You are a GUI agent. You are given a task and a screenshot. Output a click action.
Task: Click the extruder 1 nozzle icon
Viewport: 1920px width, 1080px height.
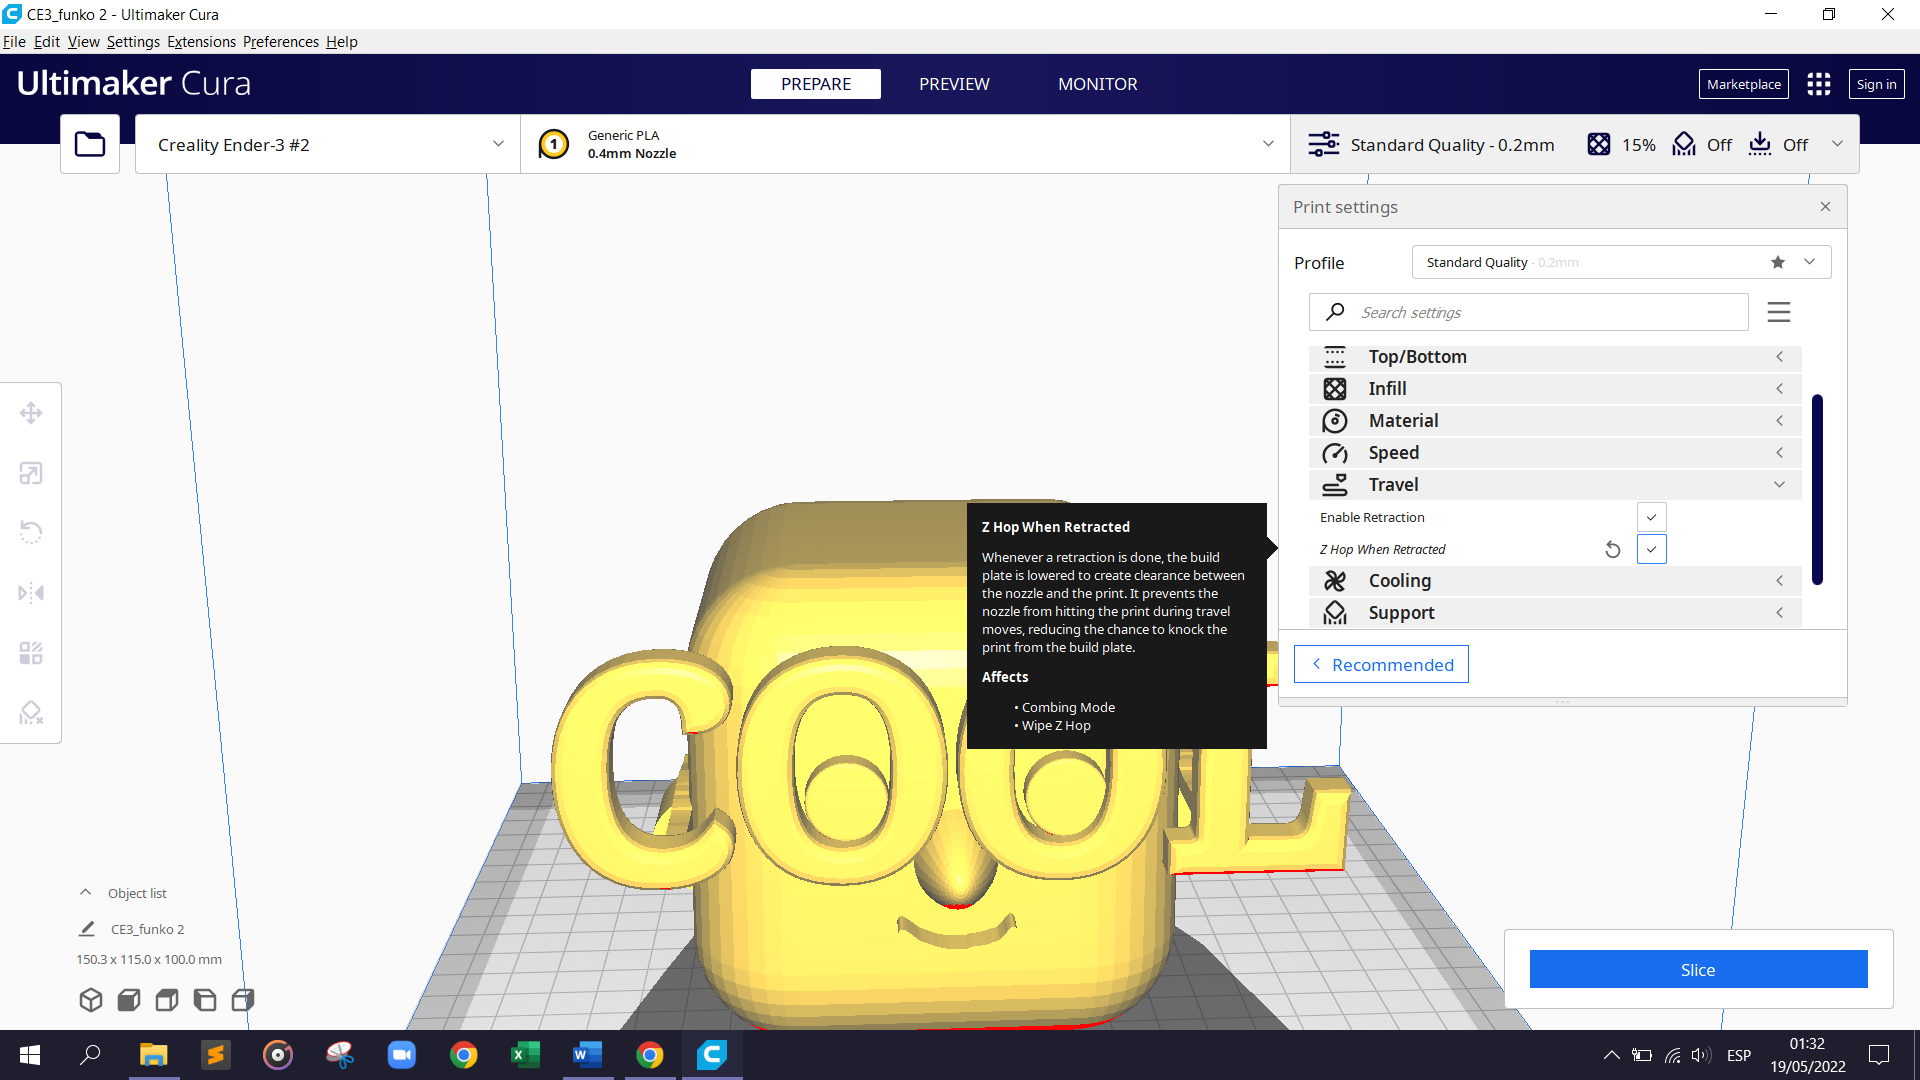click(x=554, y=144)
